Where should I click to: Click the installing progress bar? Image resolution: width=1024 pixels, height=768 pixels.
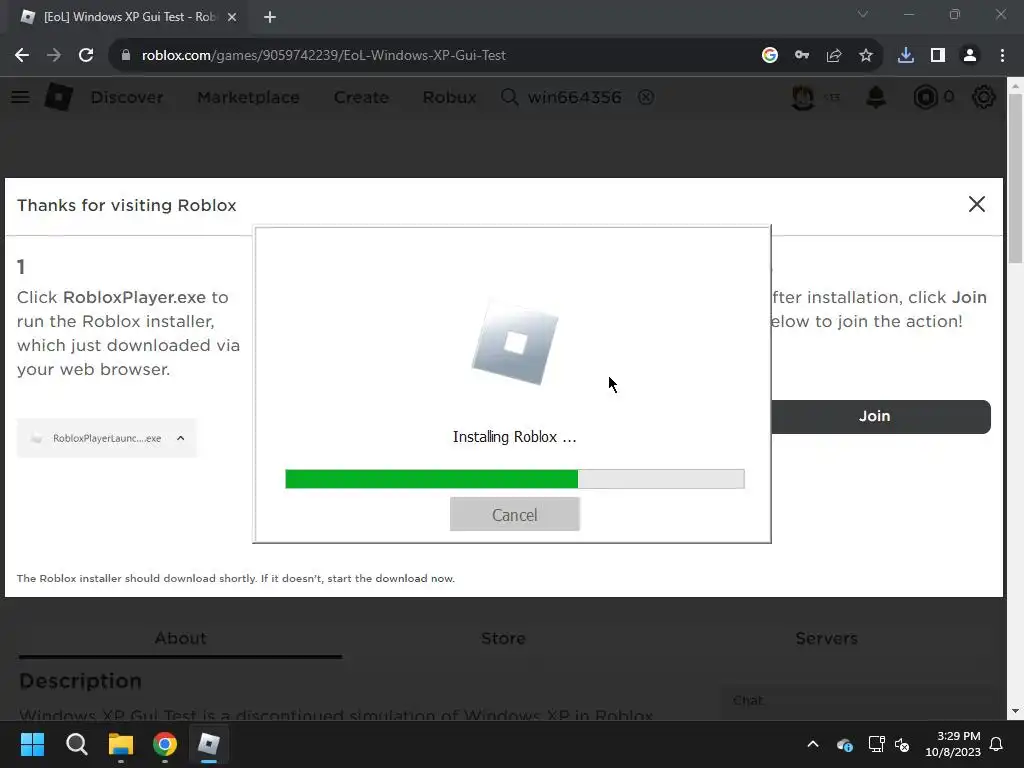tap(515, 479)
